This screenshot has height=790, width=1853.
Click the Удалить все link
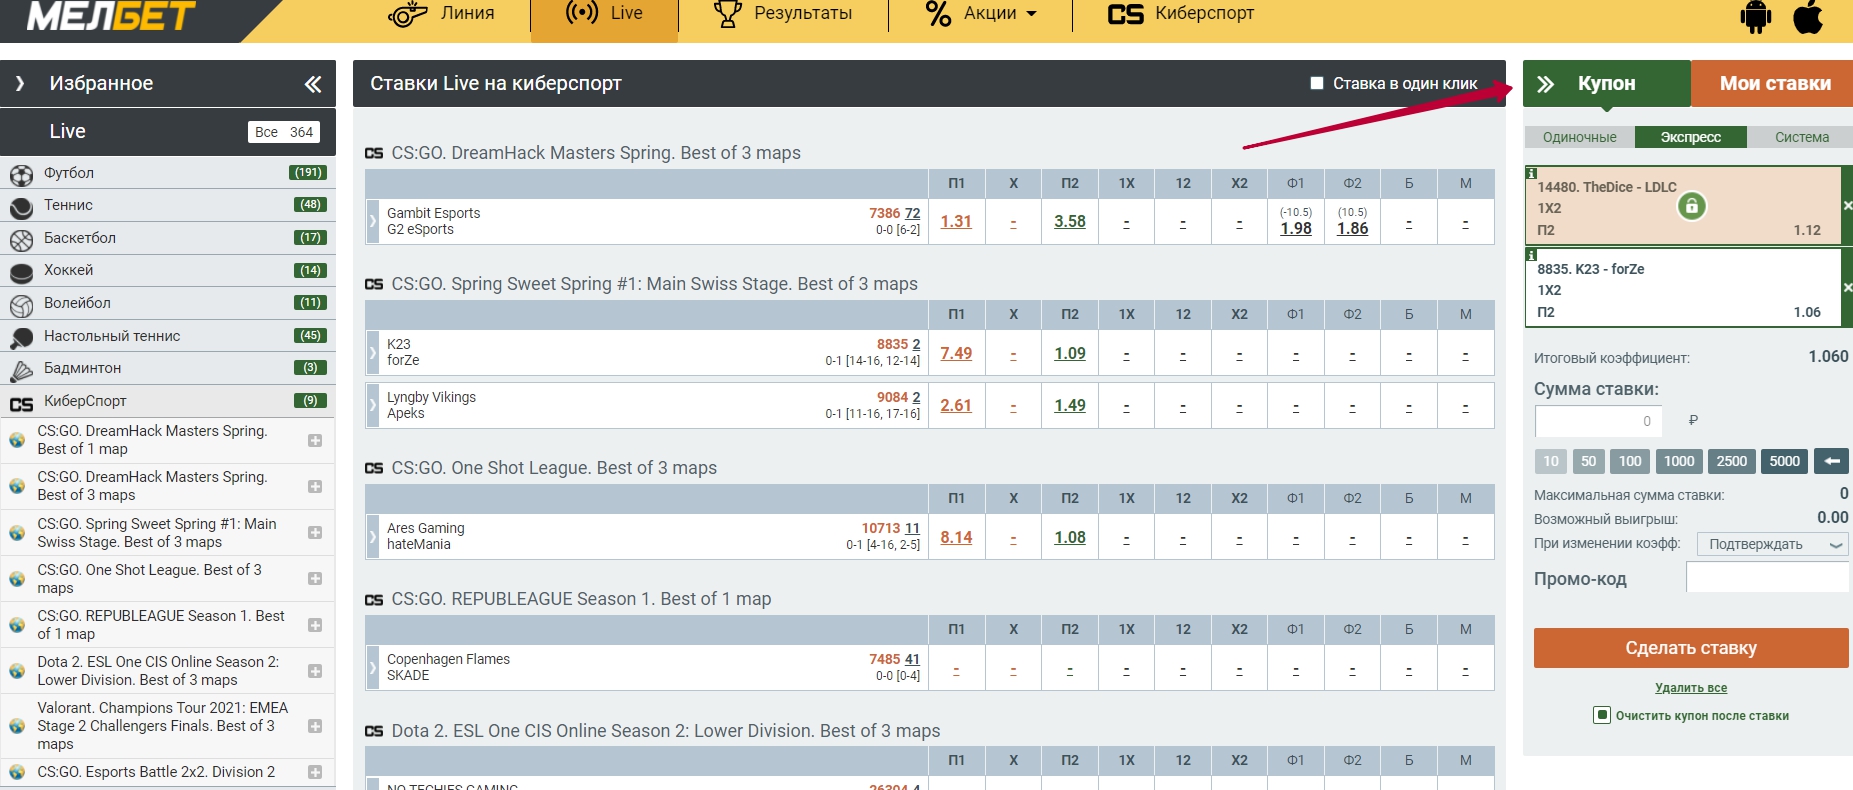[x=1691, y=688]
